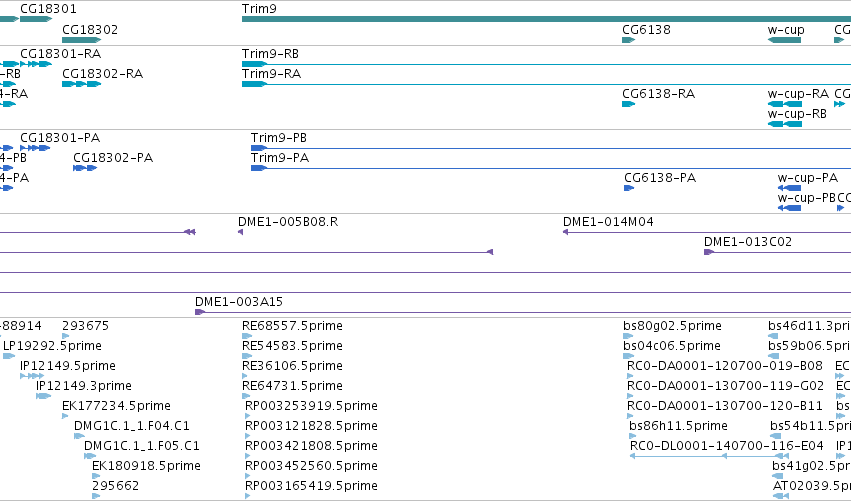Open the CG6138 gene label
851x501 pixels.
pos(646,29)
